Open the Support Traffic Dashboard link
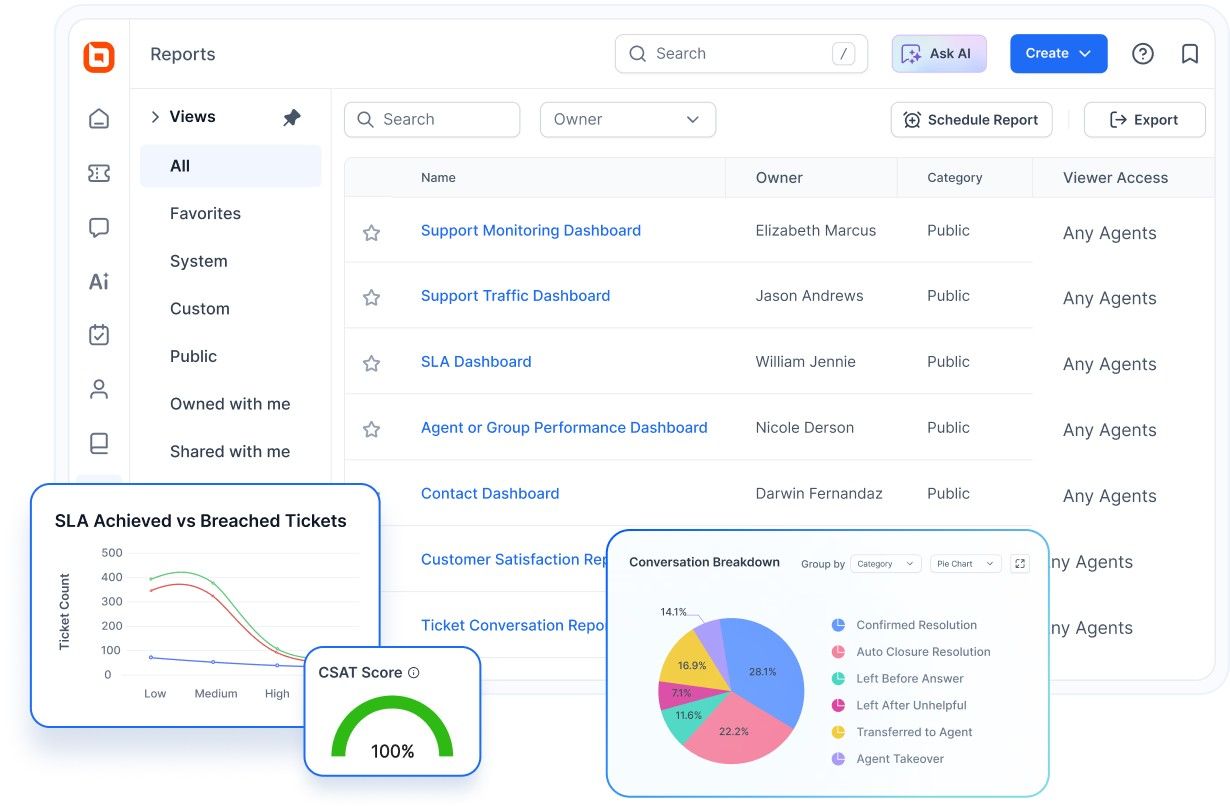This screenshot has width=1230, height=810. click(515, 296)
